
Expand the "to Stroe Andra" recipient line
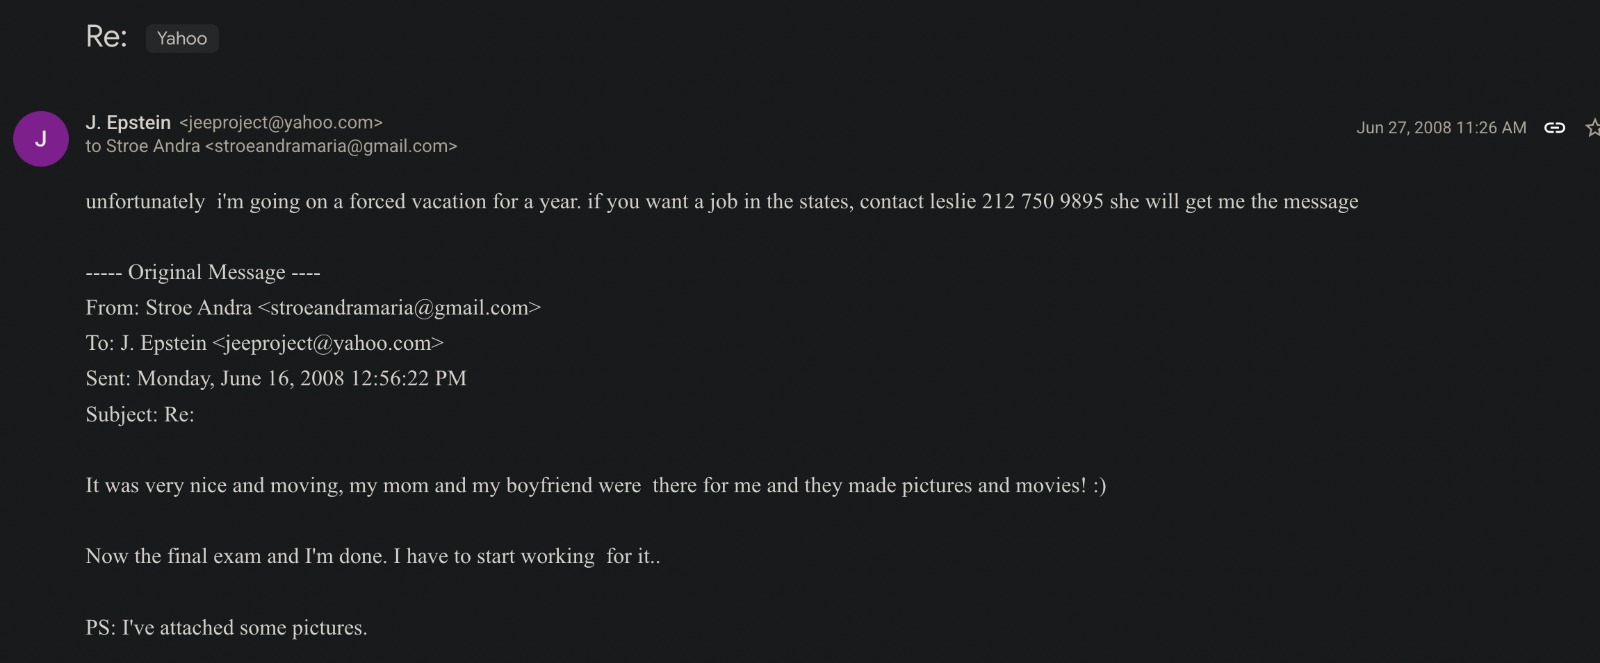tap(271, 146)
